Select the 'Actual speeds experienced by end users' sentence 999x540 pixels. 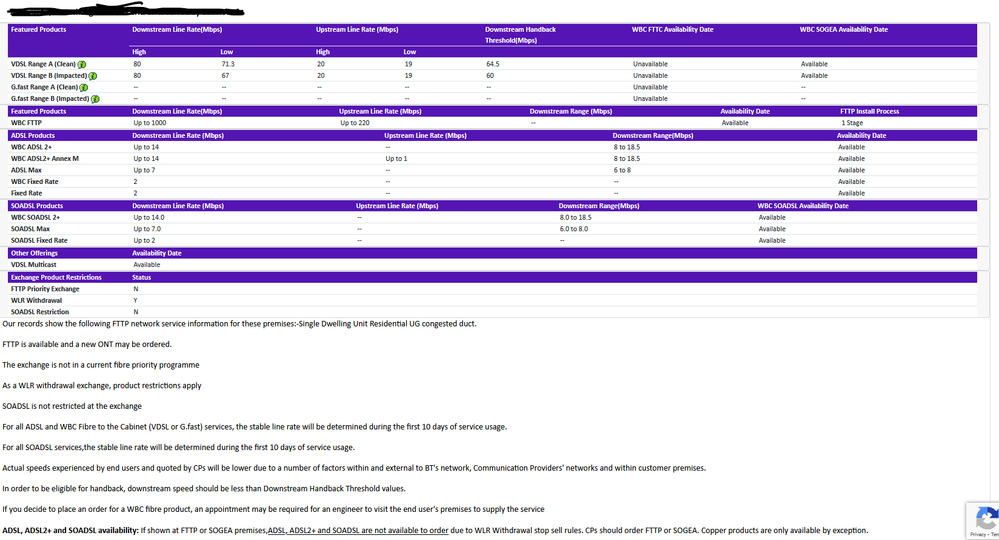point(354,468)
